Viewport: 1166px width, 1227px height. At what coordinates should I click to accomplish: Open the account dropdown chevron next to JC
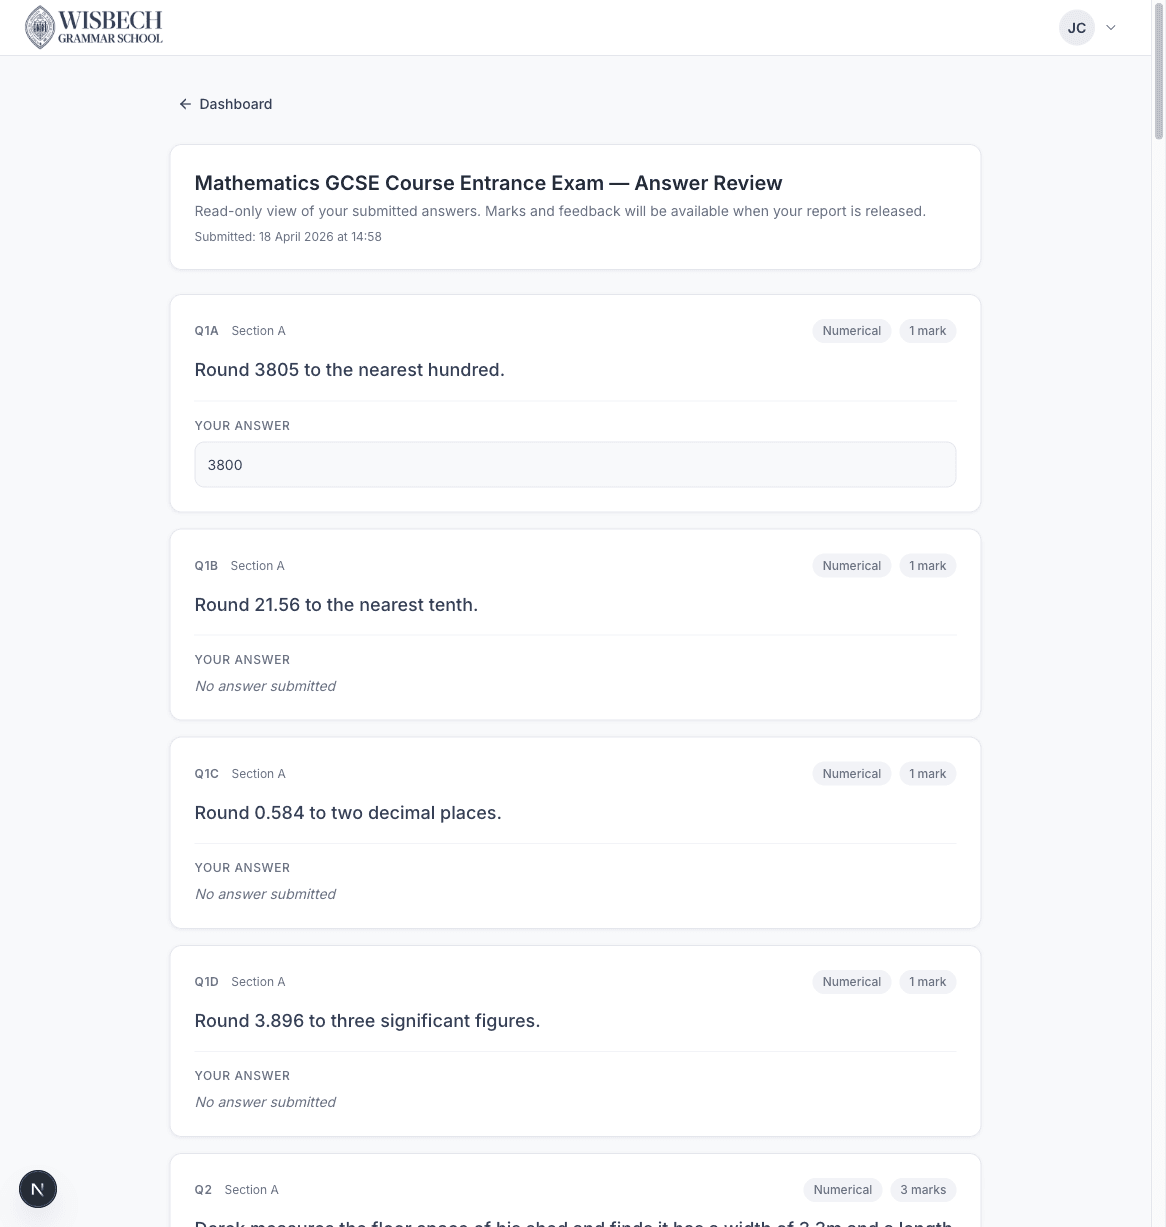coord(1111,27)
